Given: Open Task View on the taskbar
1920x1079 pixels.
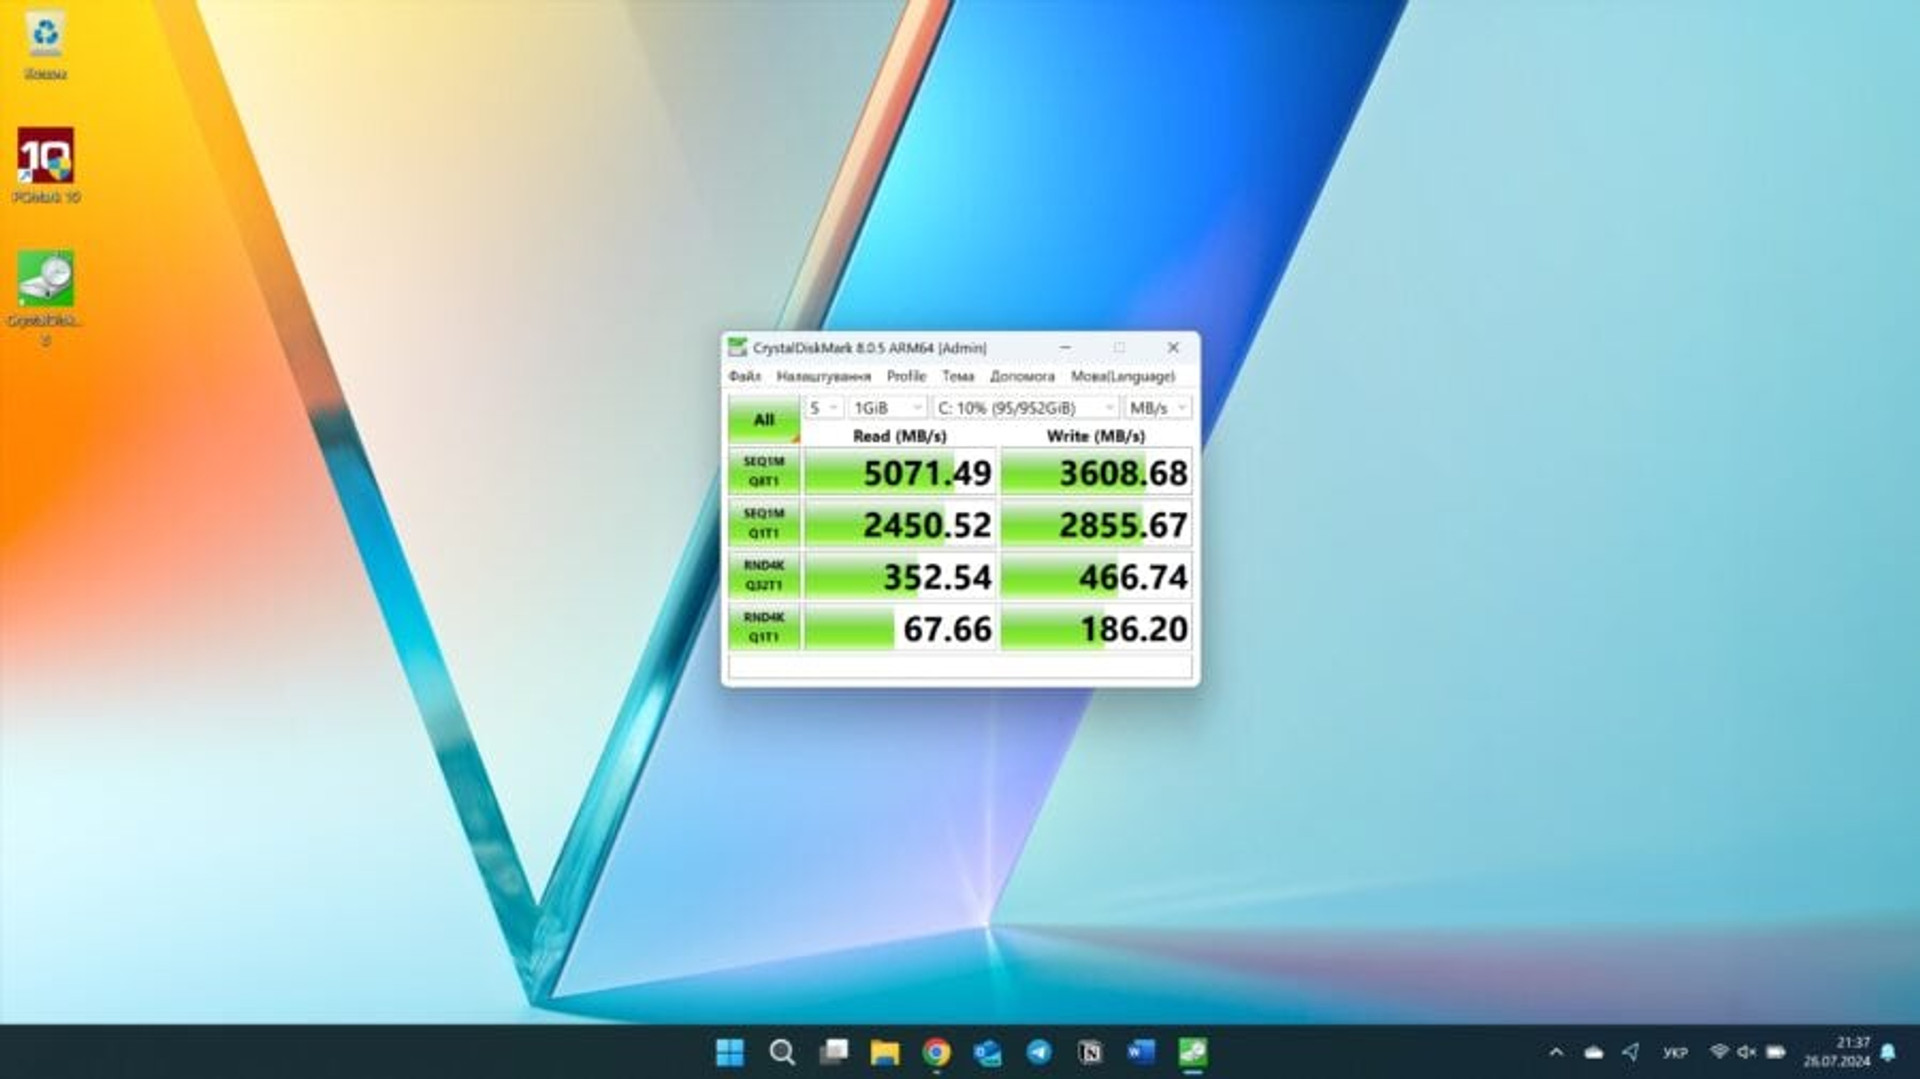Looking at the screenshot, I should click(x=834, y=1052).
